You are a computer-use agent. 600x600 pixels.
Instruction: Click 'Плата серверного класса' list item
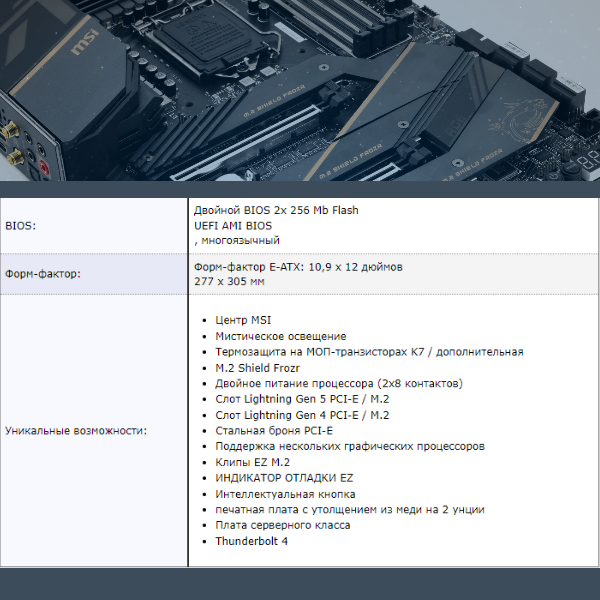(x=282, y=525)
